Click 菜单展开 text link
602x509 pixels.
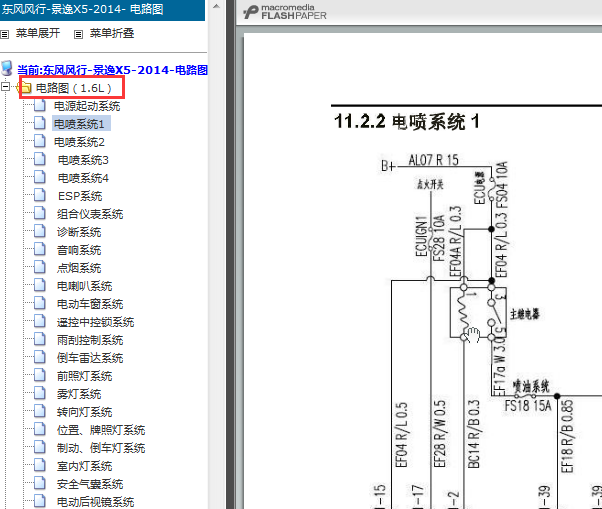pyautogui.click(x=38, y=33)
